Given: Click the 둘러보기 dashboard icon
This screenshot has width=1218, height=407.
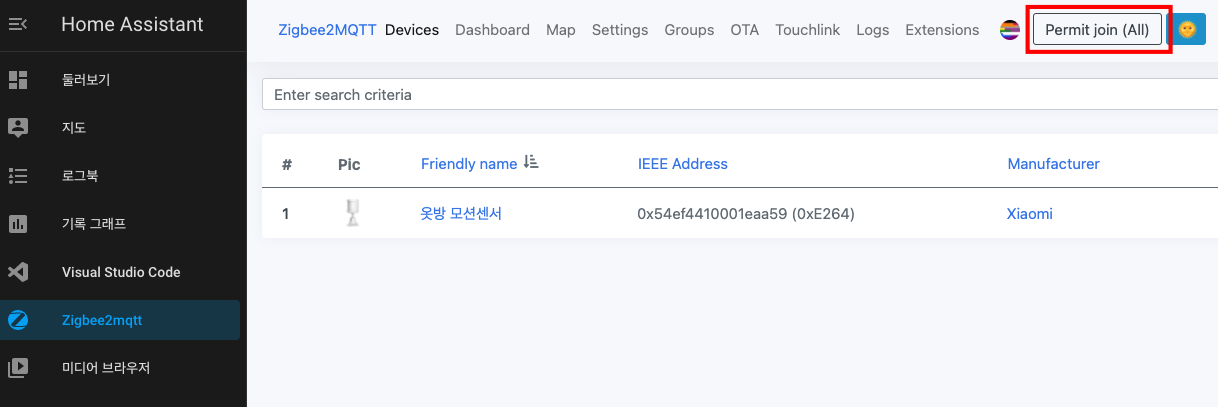Looking at the screenshot, I should [x=18, y=80].
